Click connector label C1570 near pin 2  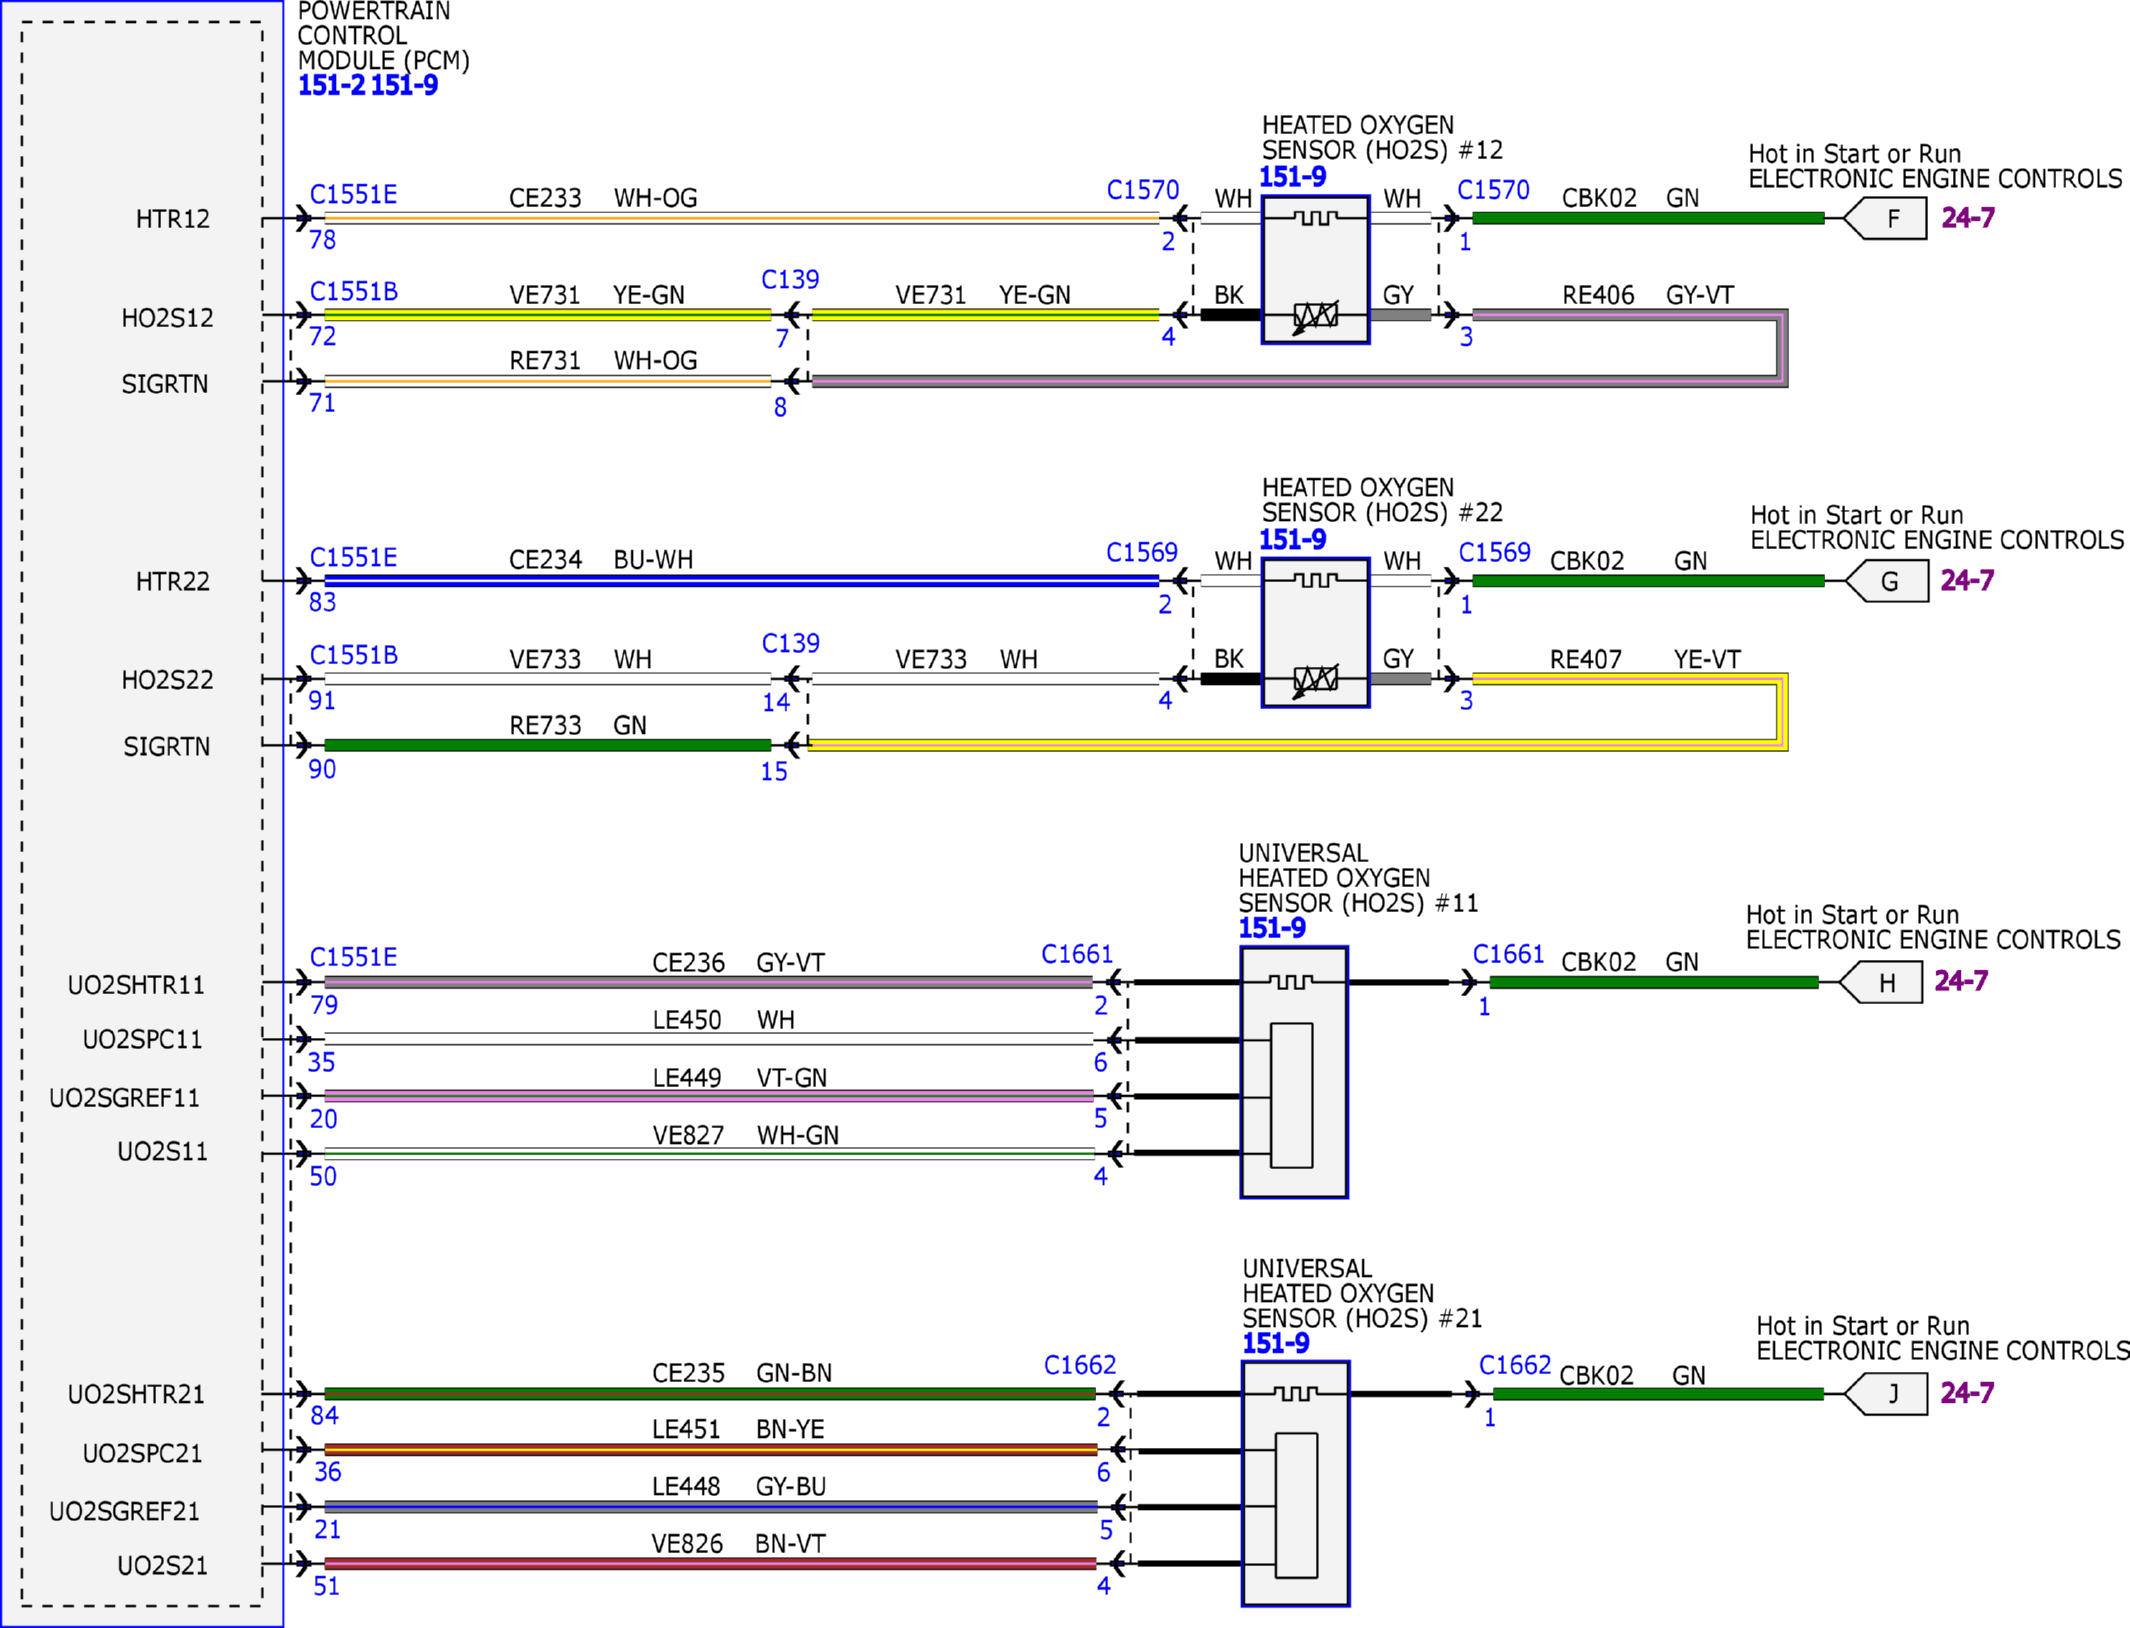pyautogui.click(x=1143, y=190)
